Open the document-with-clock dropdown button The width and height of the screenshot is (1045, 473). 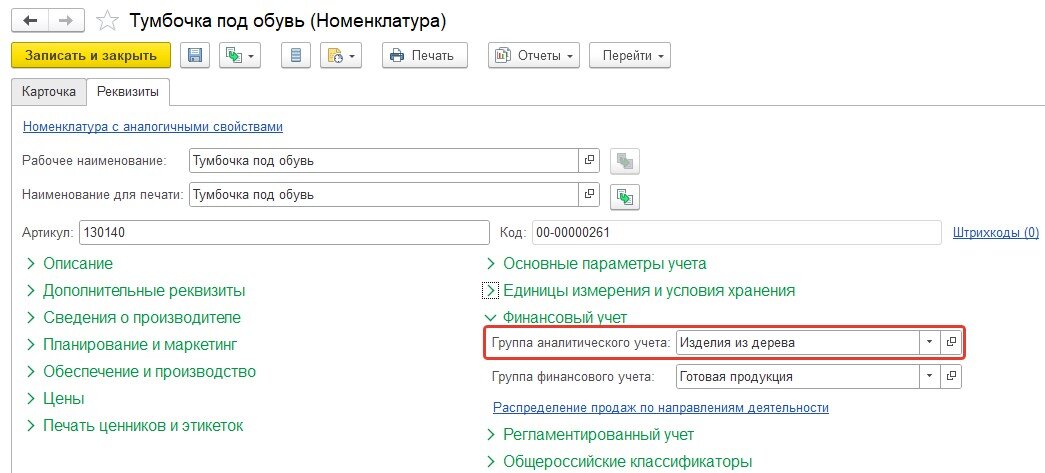(341, 56)
